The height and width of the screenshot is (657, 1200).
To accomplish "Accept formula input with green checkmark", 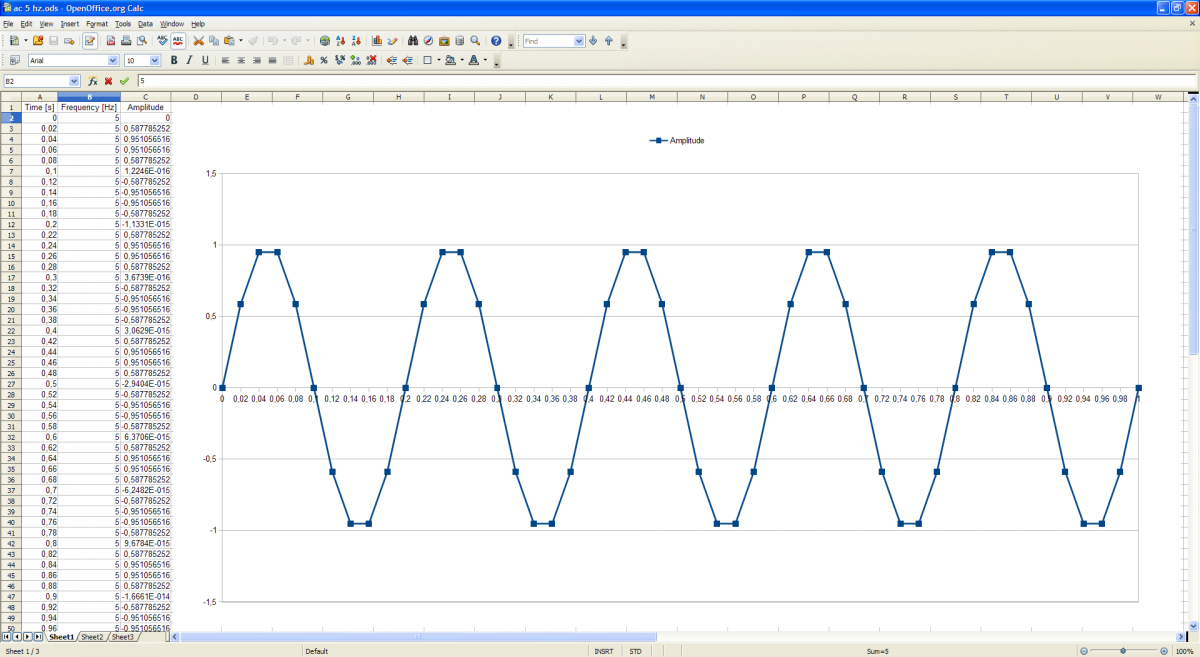I will pos(124,81).
